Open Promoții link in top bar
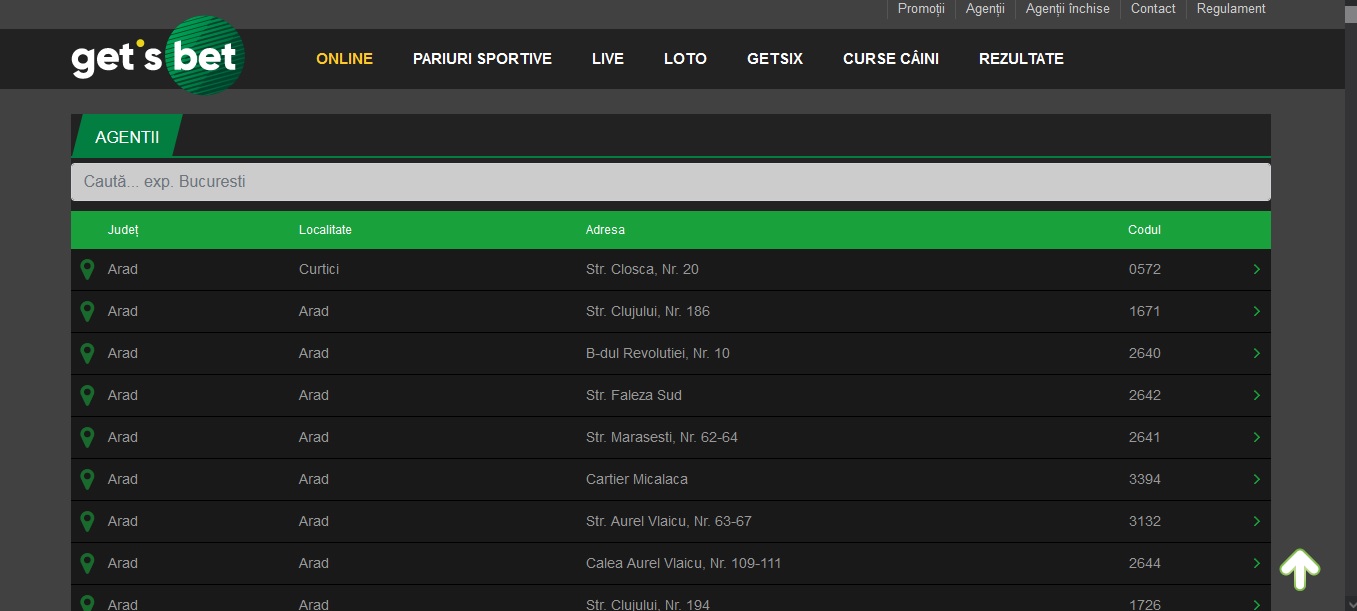The height and width of the screenshot is (611, 1357). click(921, 9)
